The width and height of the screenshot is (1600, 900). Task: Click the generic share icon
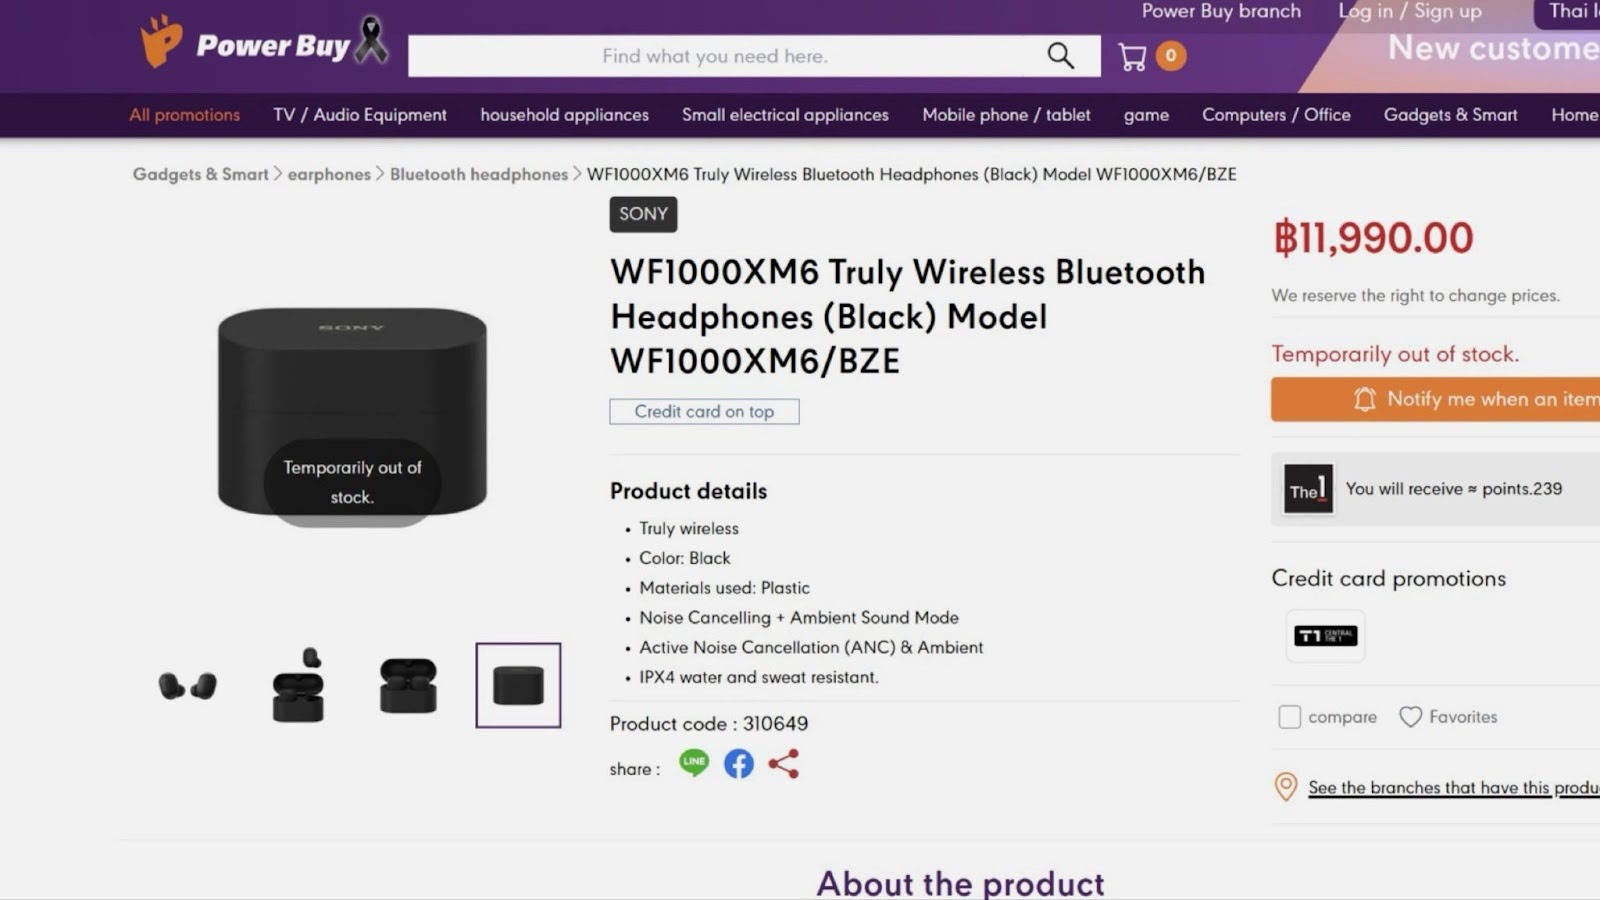(784, 765)
